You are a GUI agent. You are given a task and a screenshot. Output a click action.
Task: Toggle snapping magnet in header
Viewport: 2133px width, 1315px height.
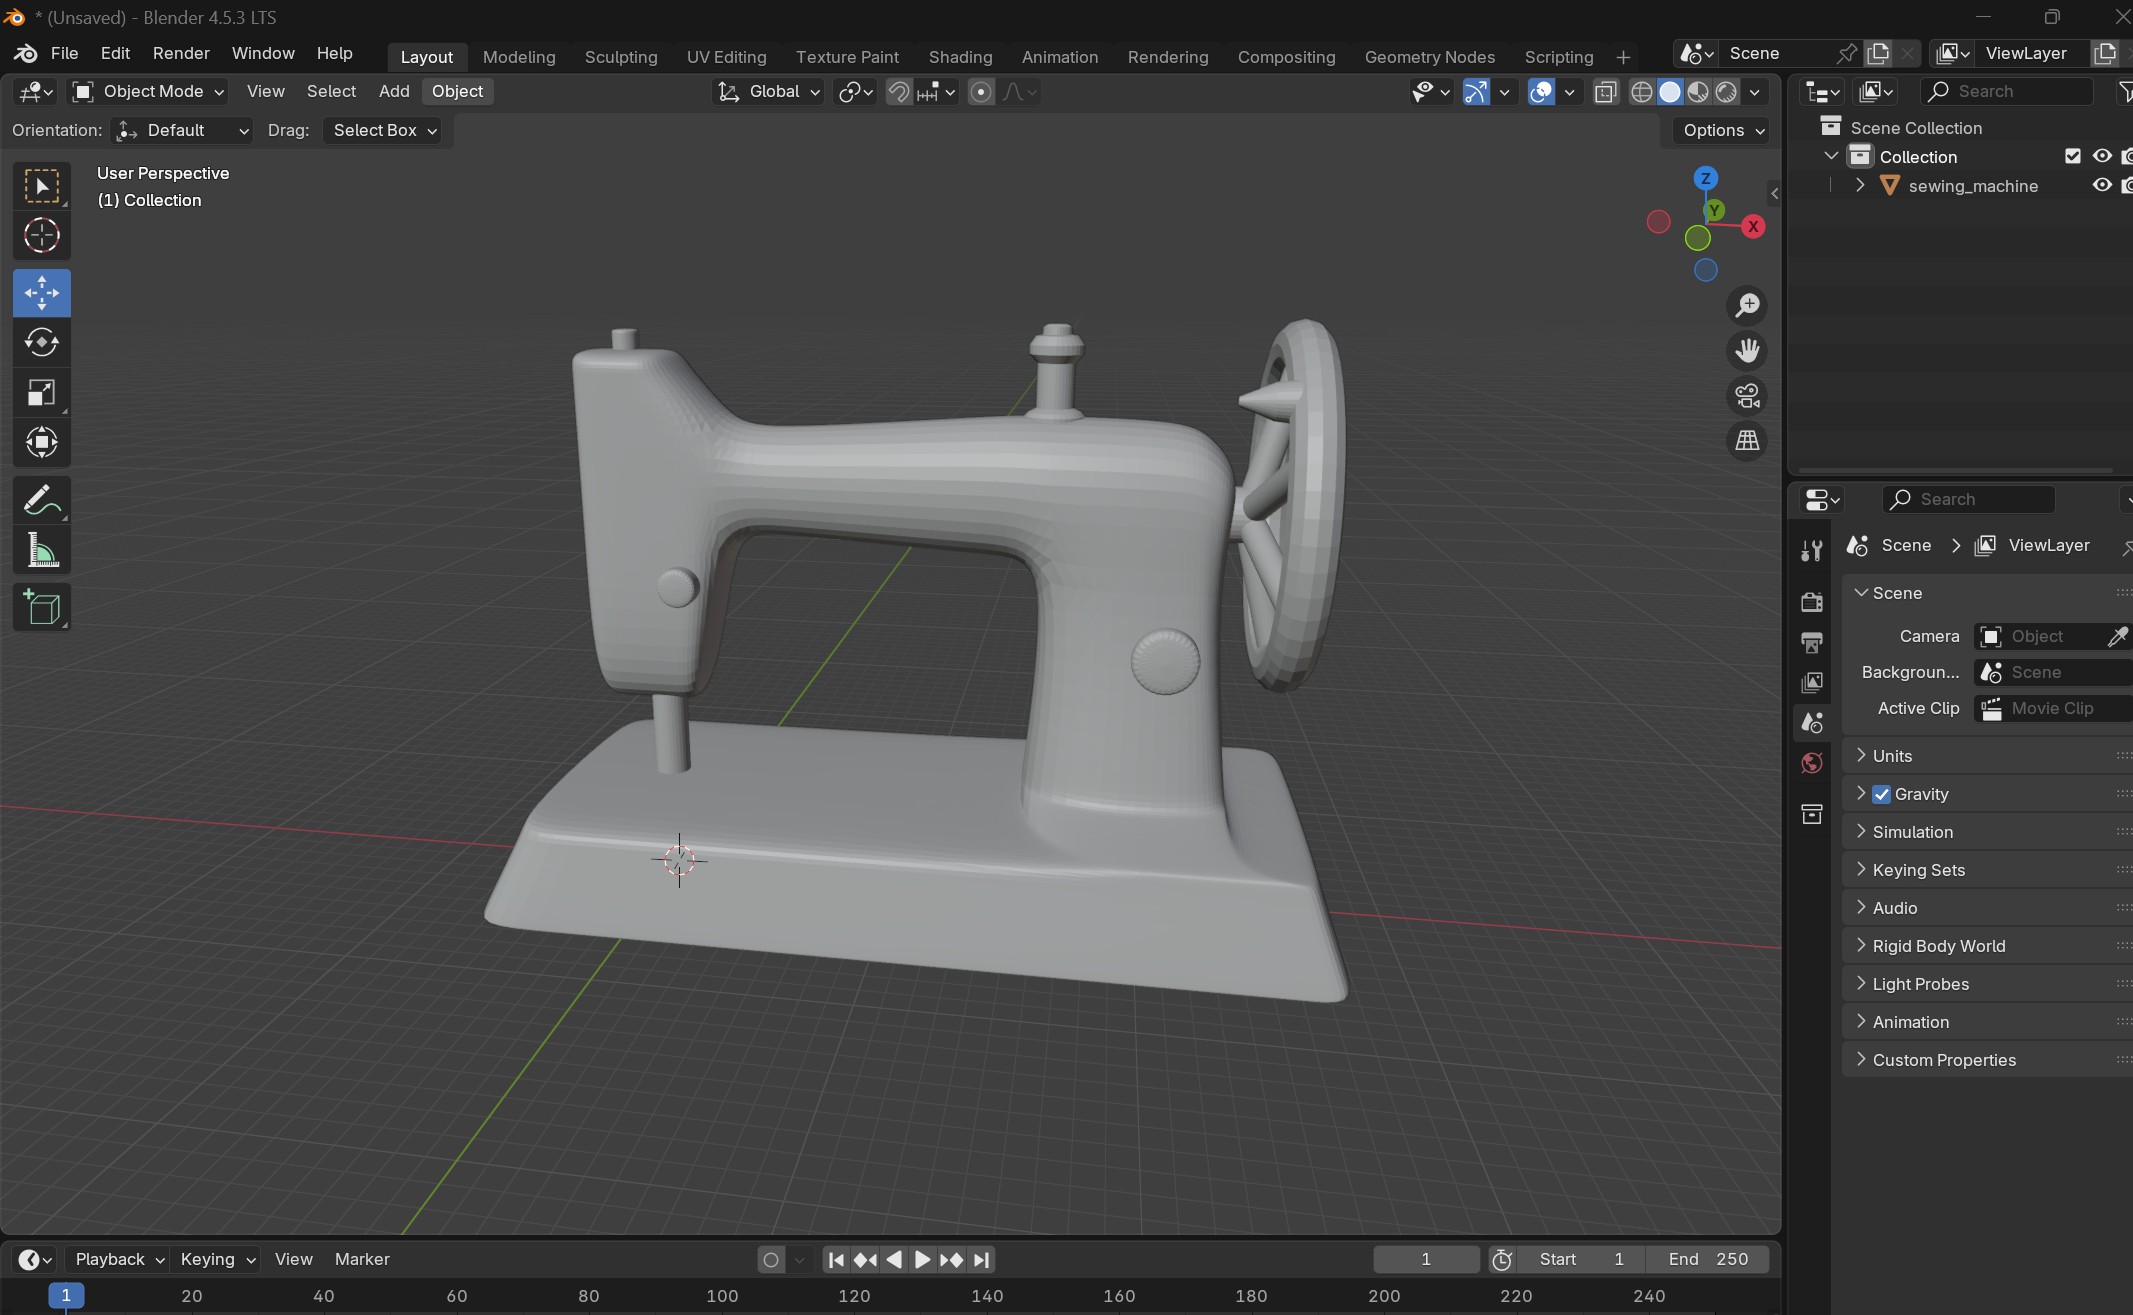click(x=898, y=92)
